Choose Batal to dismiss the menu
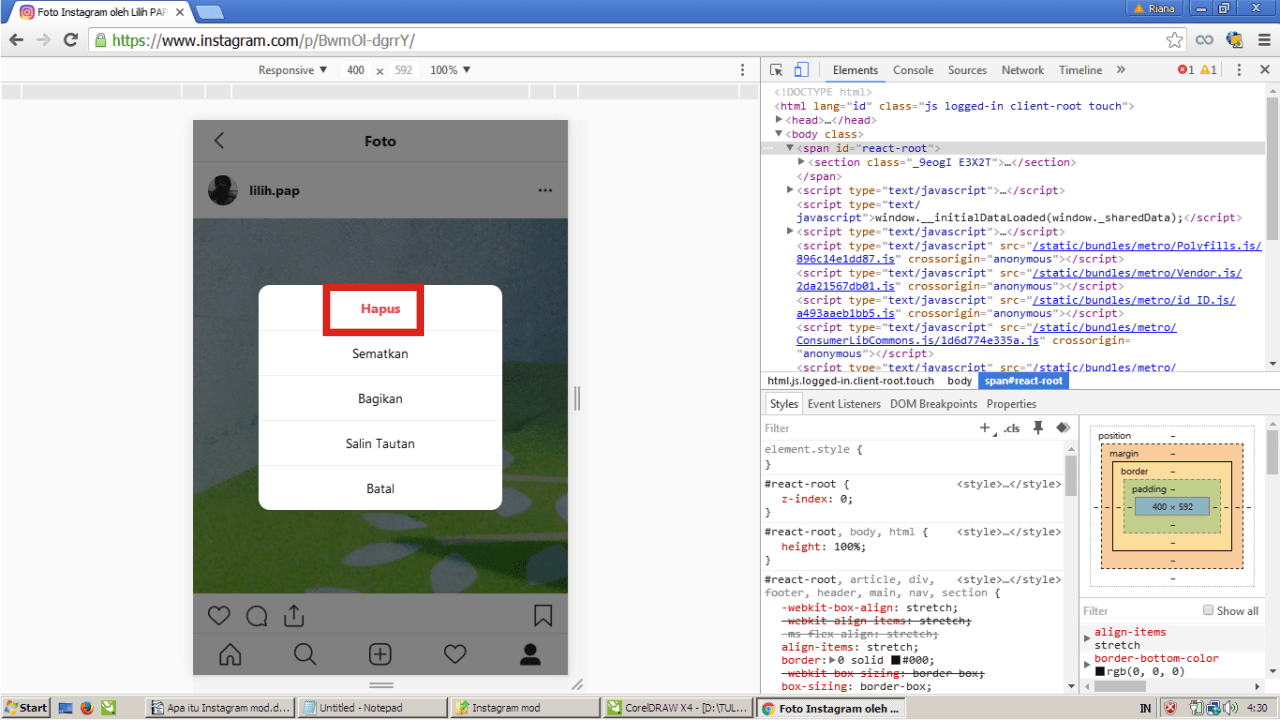The height and width of the screenshot is (720, 1280). click(380, 488)
